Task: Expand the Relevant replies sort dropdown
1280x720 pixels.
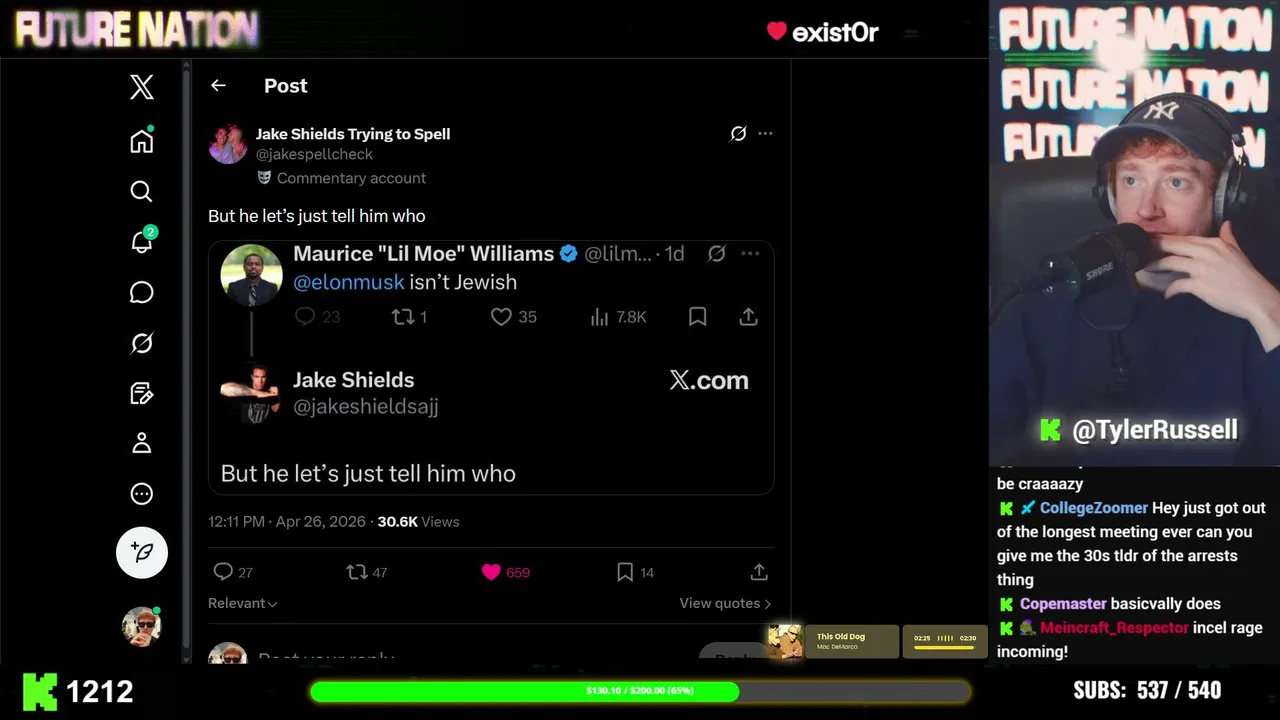Action: (243, 603)
